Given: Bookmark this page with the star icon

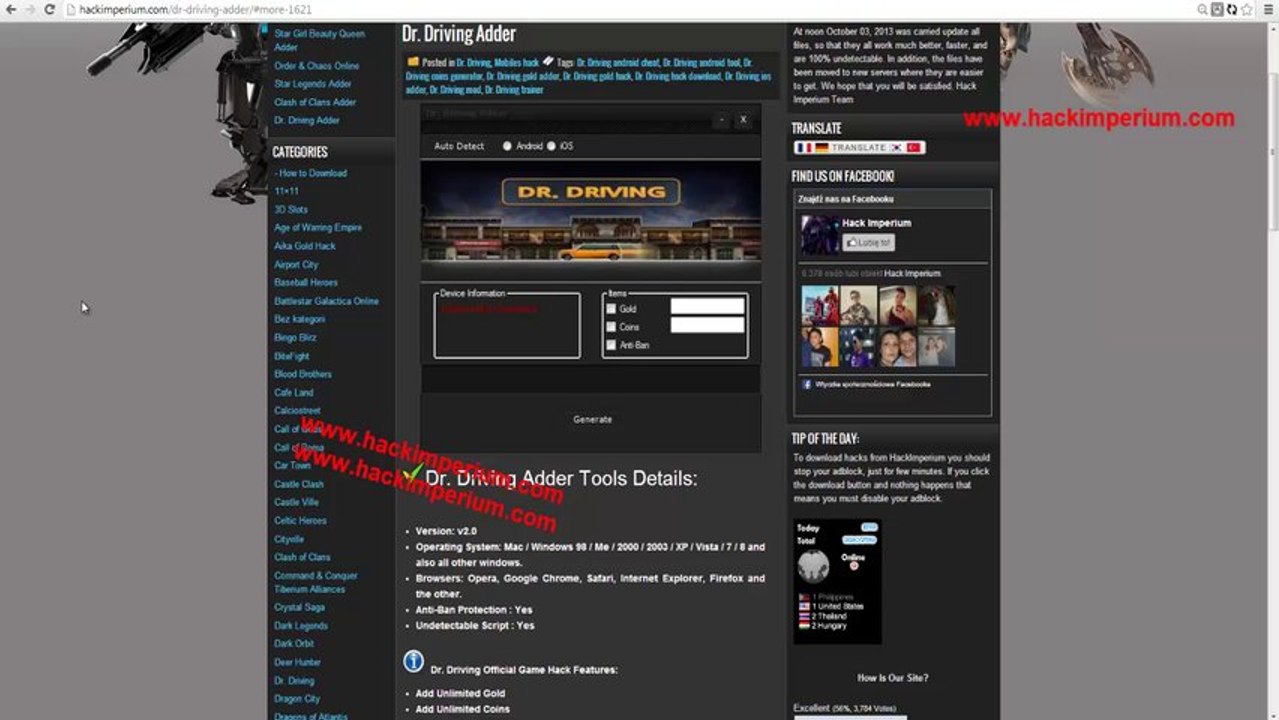Looking at the screenshot, I should click(x=1246, y=9).
